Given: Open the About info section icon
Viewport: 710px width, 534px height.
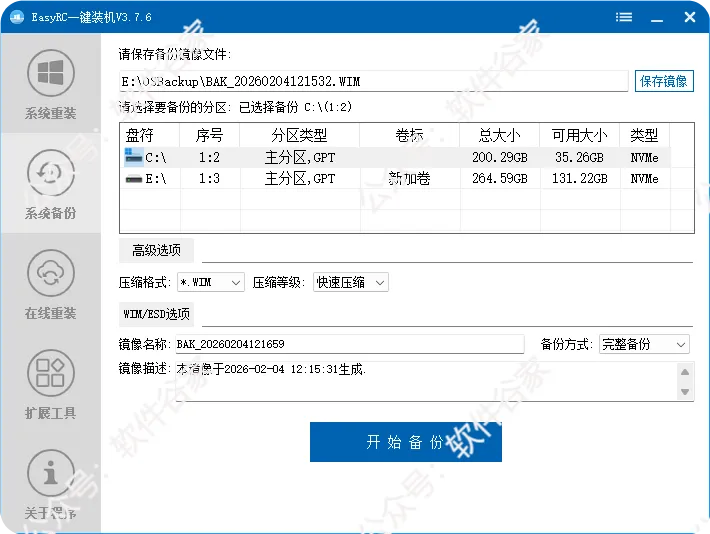Looking at the screenshot, I should [50, 473].
